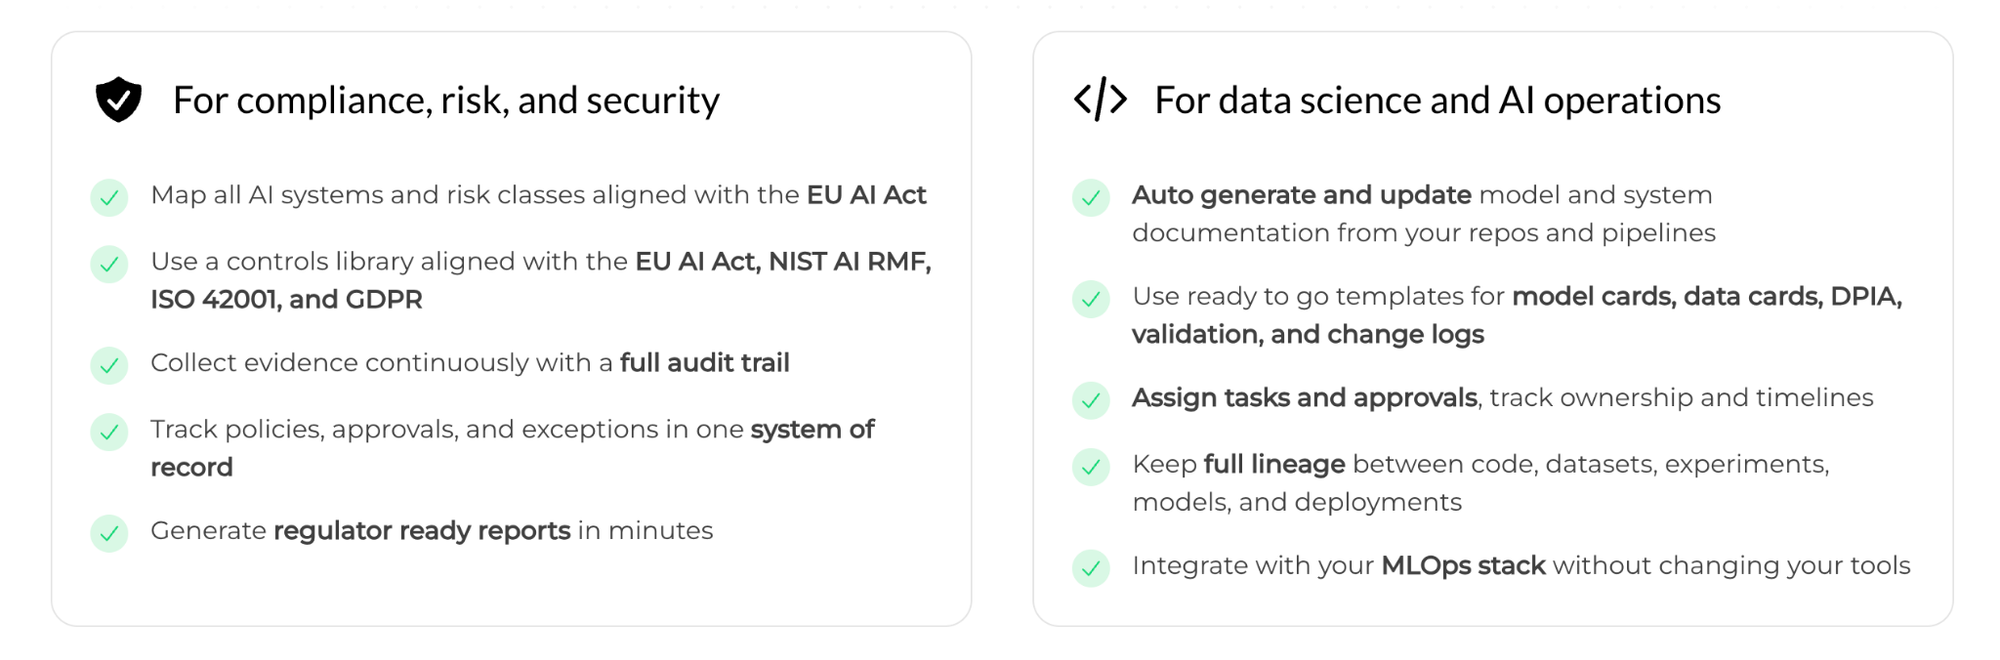Click the checkmark beside Generate regulator ready reports

pyautogui.click(x=109, y=533)
